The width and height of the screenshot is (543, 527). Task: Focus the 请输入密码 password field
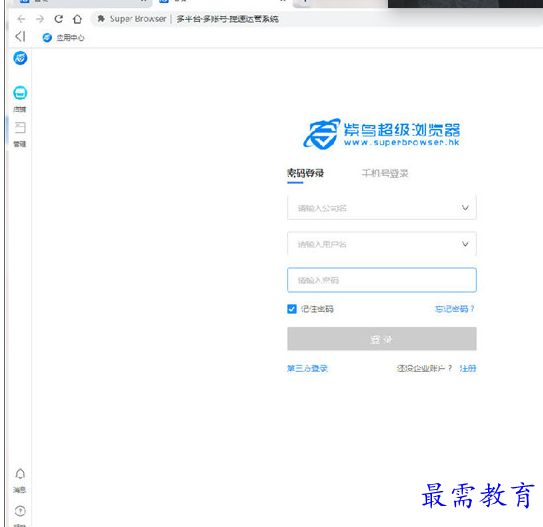[382, 280]
